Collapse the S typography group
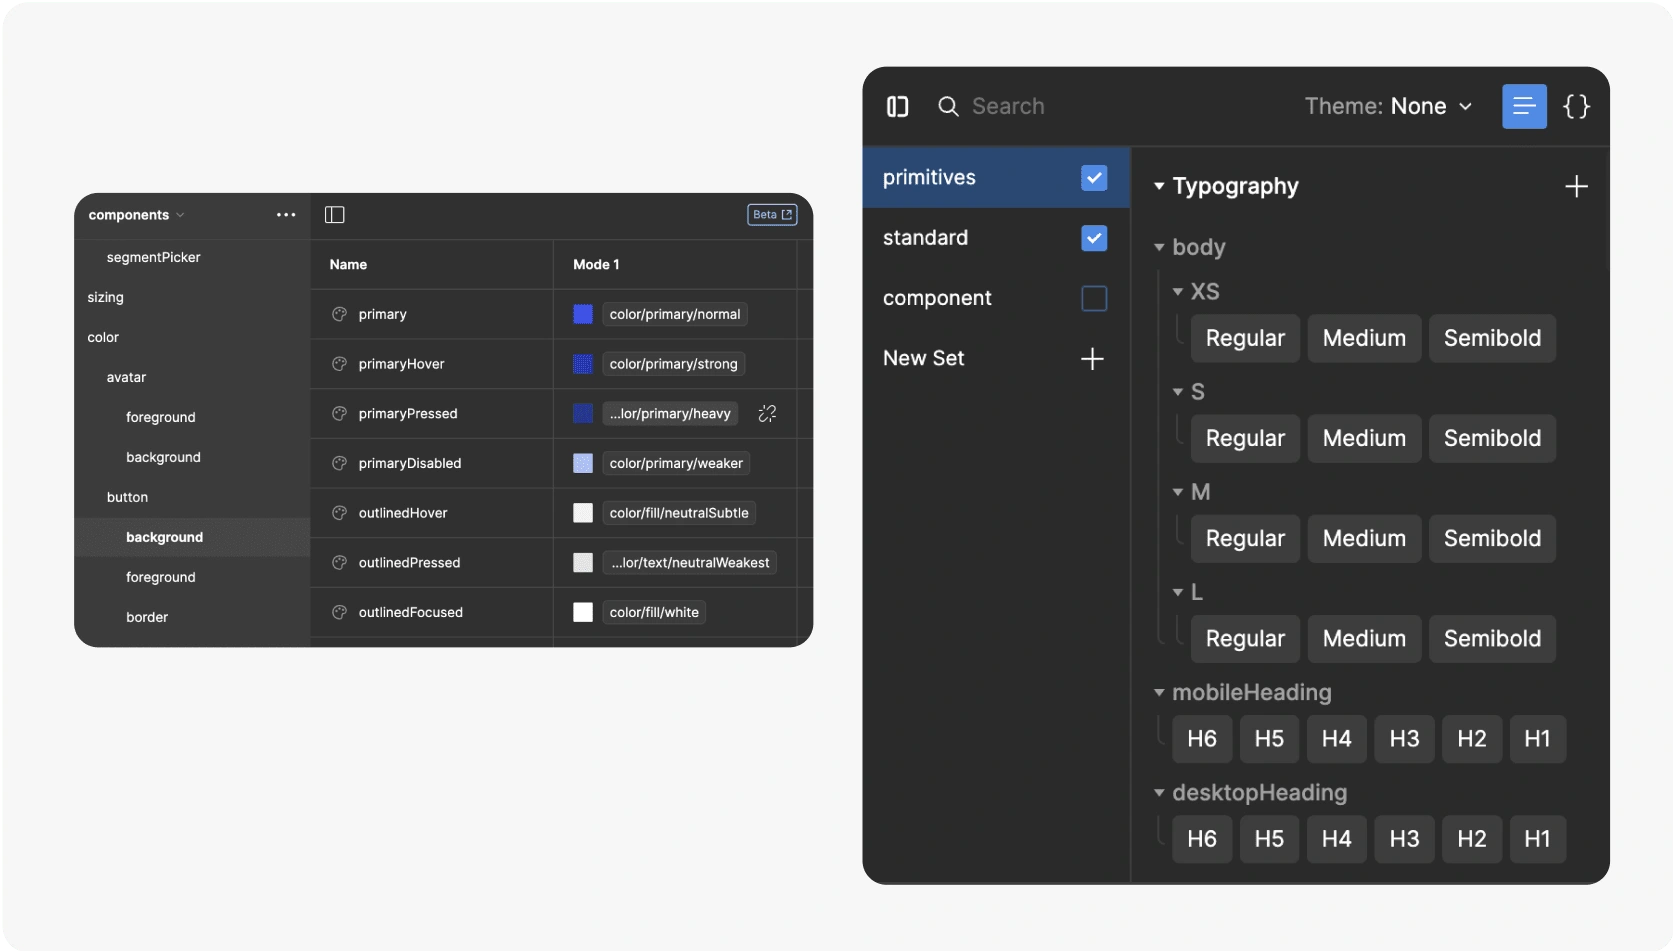Image resolution: width=1673 pixels, height=951 pixels. click(1178, 392)
